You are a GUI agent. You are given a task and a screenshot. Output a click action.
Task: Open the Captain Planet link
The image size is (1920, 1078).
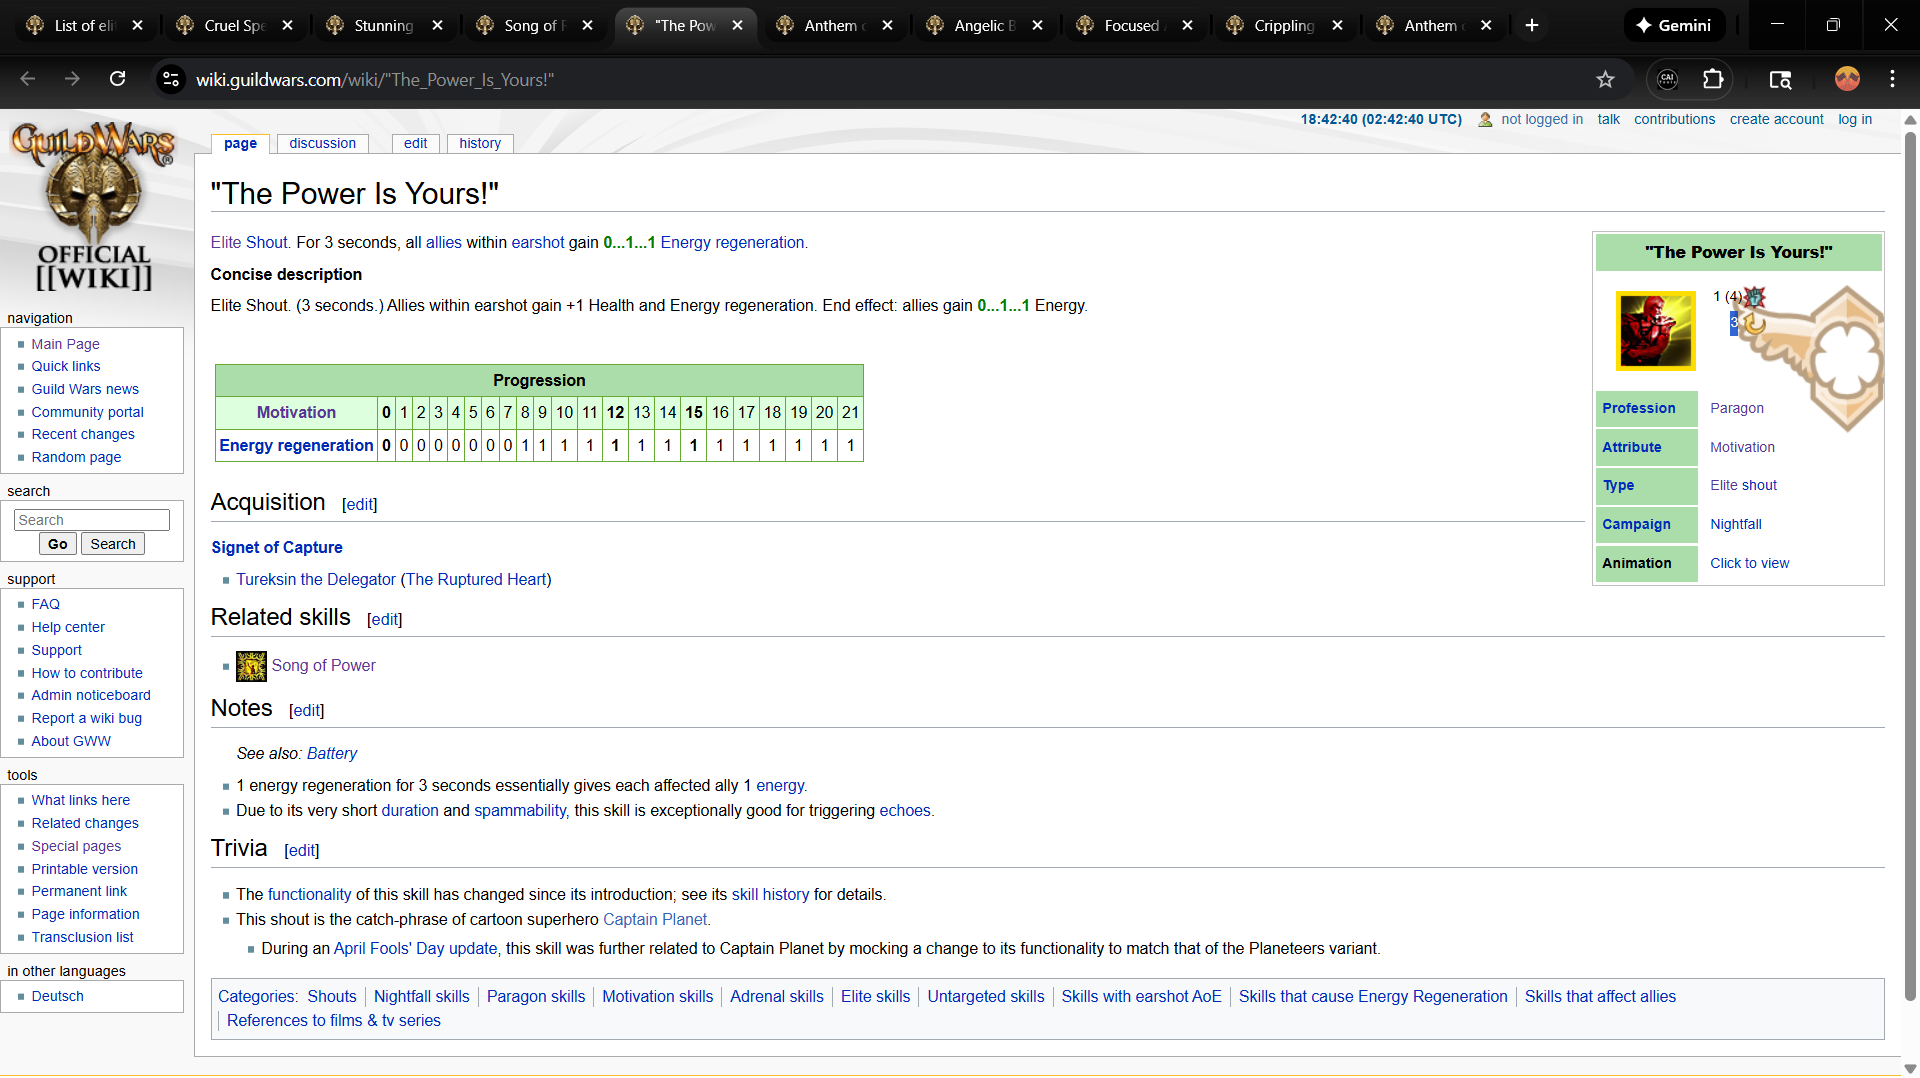[655, 919]
